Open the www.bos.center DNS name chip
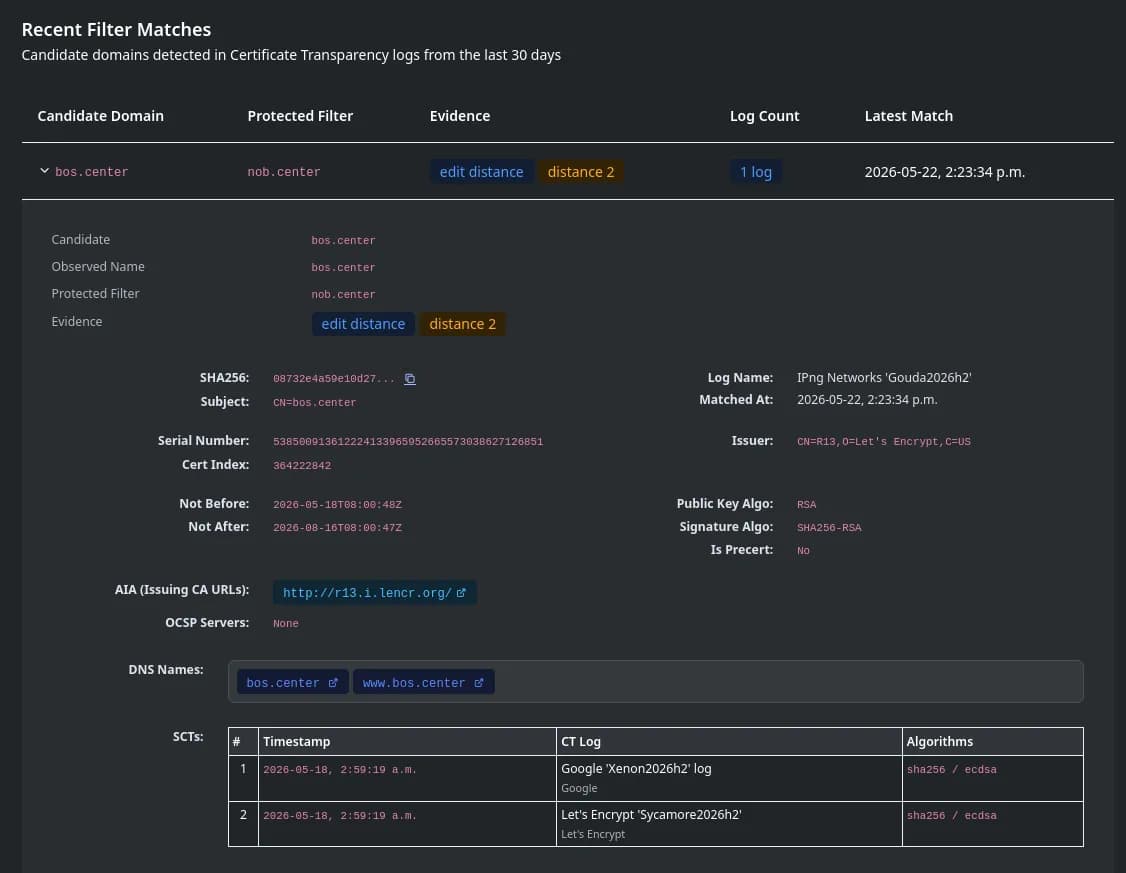 (423, 682)
